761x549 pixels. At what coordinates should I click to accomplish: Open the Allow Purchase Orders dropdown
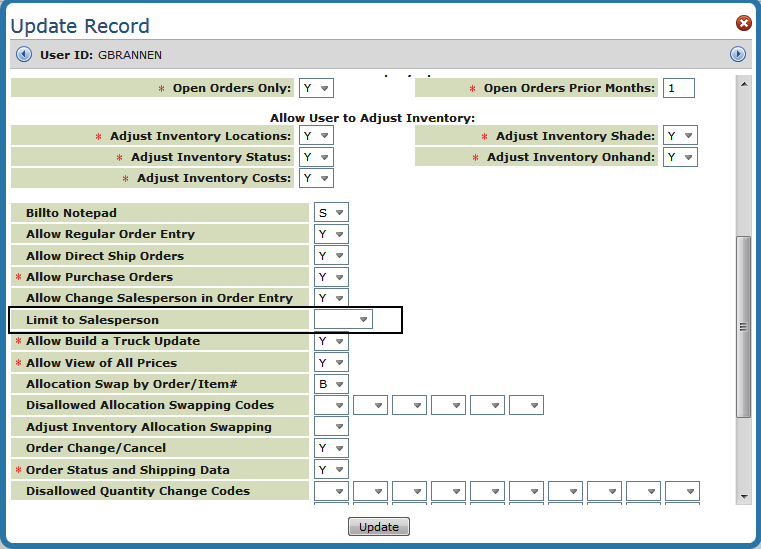331,277
